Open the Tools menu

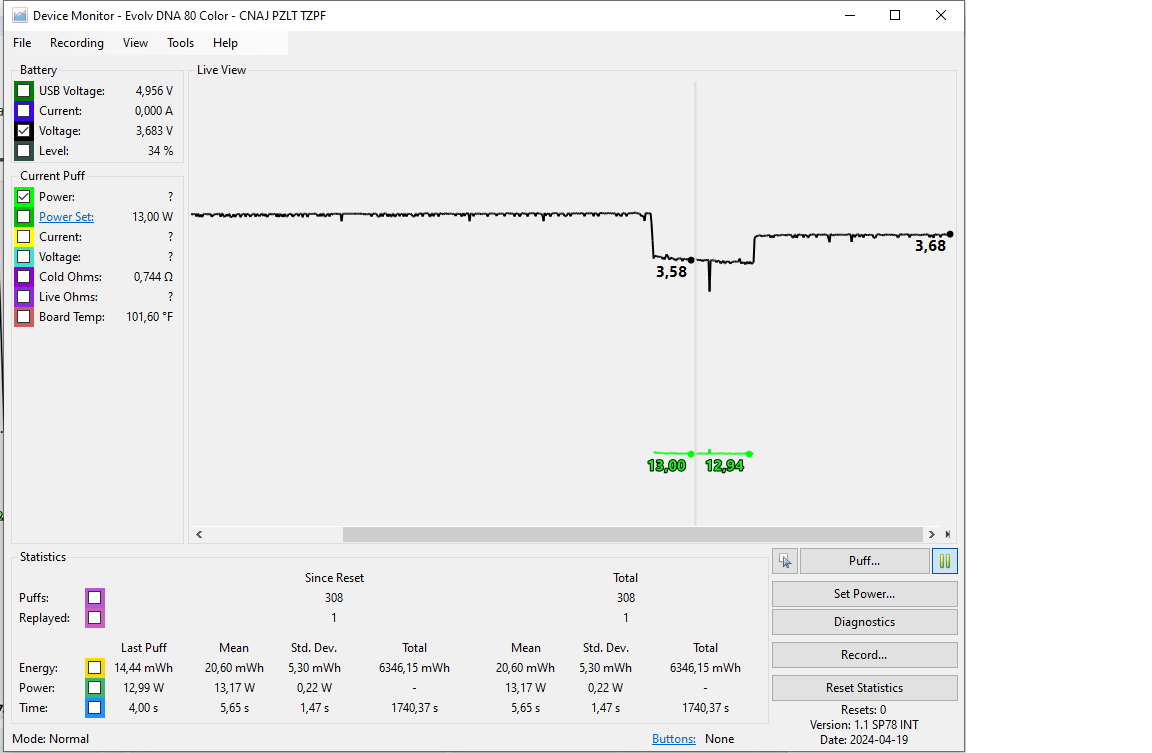180,43
